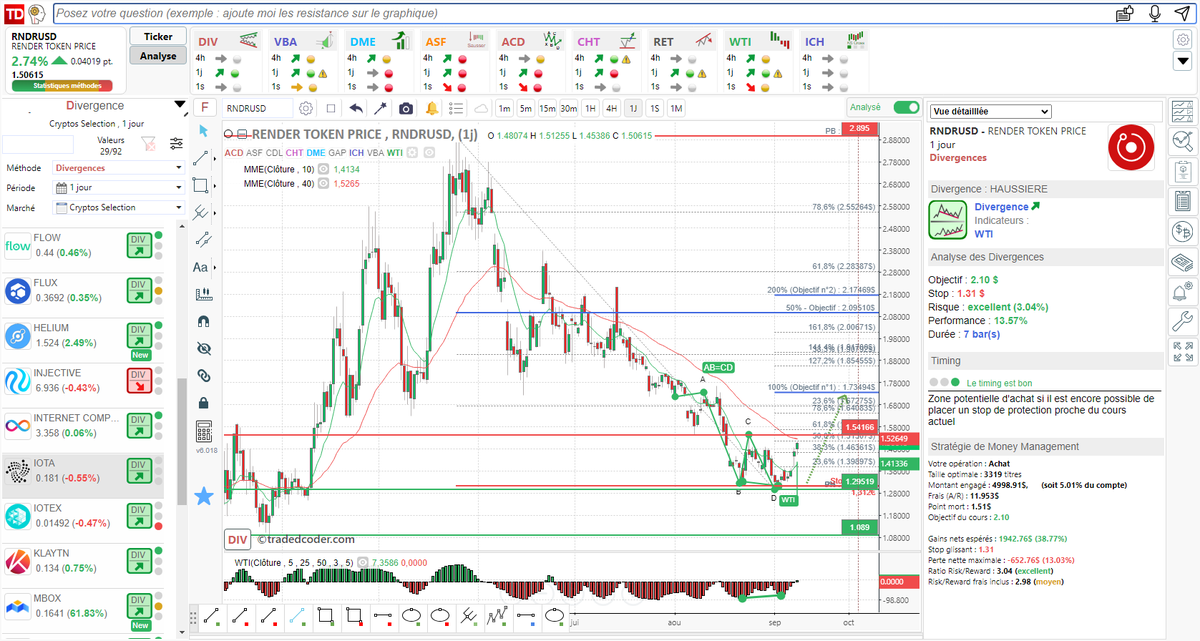1200x641 pixels.
Task: Click the Statistiques méthodes color bar
Action: click(x=61, y=86)
